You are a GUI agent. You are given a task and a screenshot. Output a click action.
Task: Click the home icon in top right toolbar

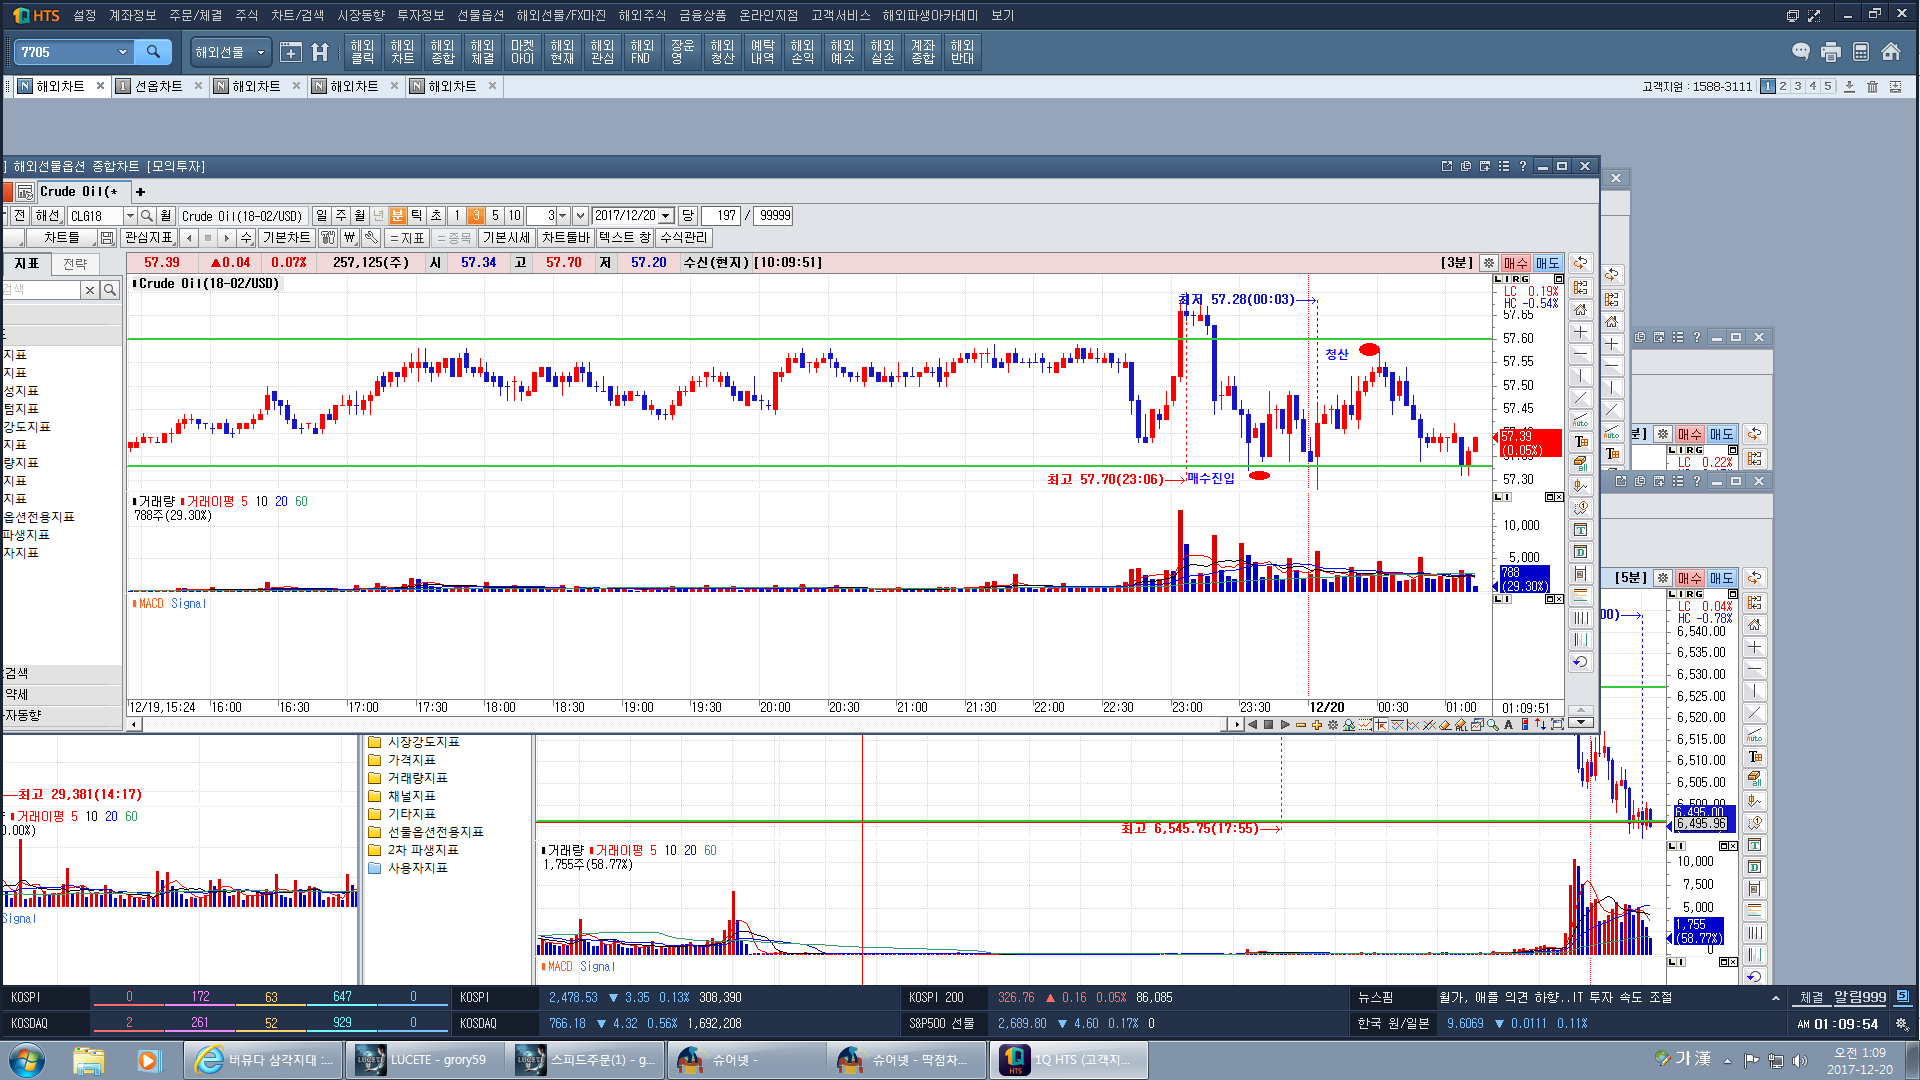click(1890, 52)
